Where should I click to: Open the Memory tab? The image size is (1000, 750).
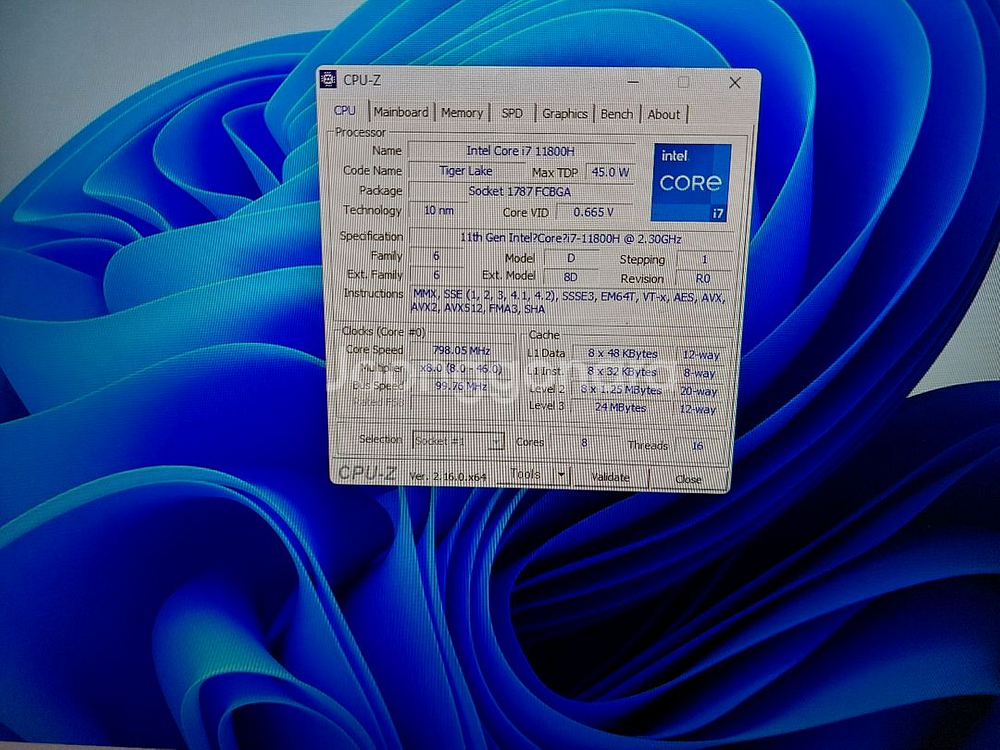[461, 113]
